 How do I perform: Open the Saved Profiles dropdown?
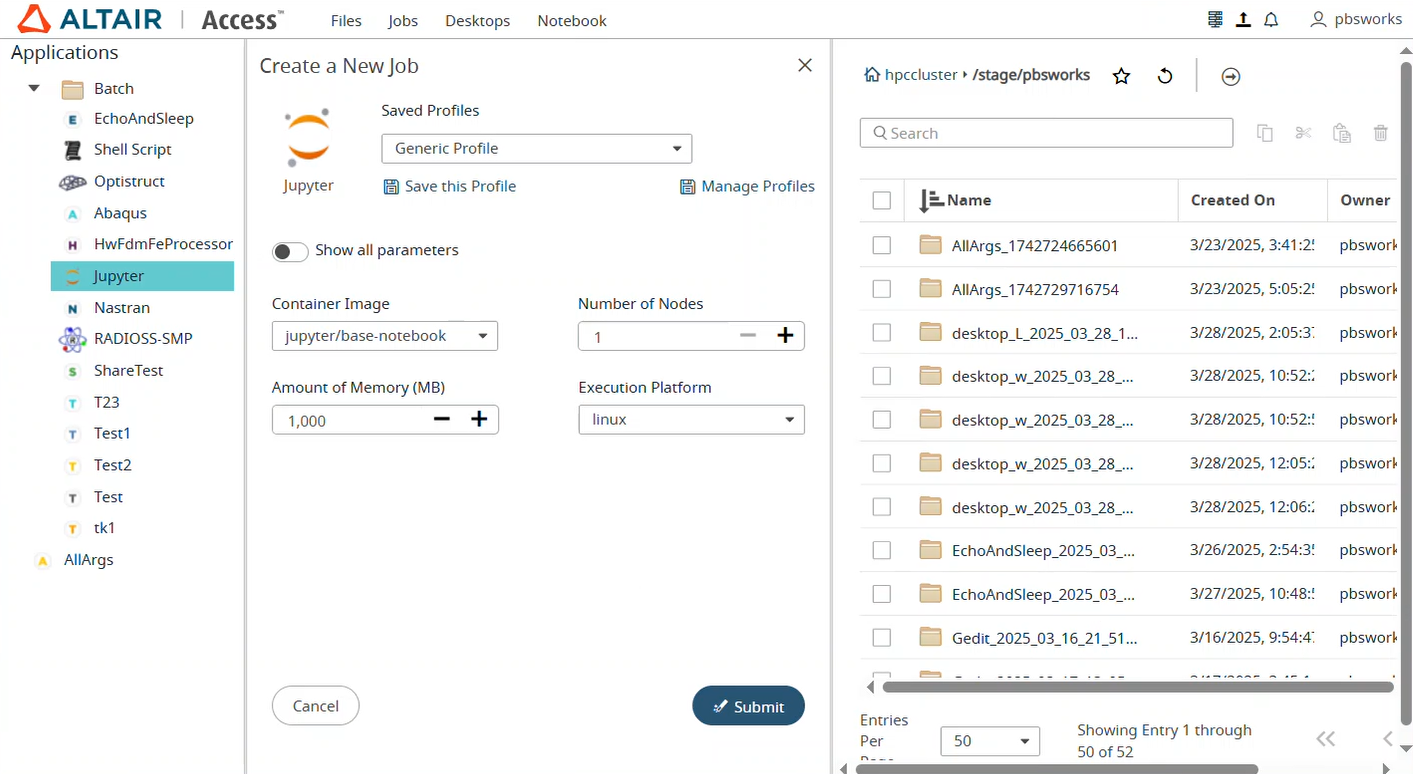tap(536, 149)
